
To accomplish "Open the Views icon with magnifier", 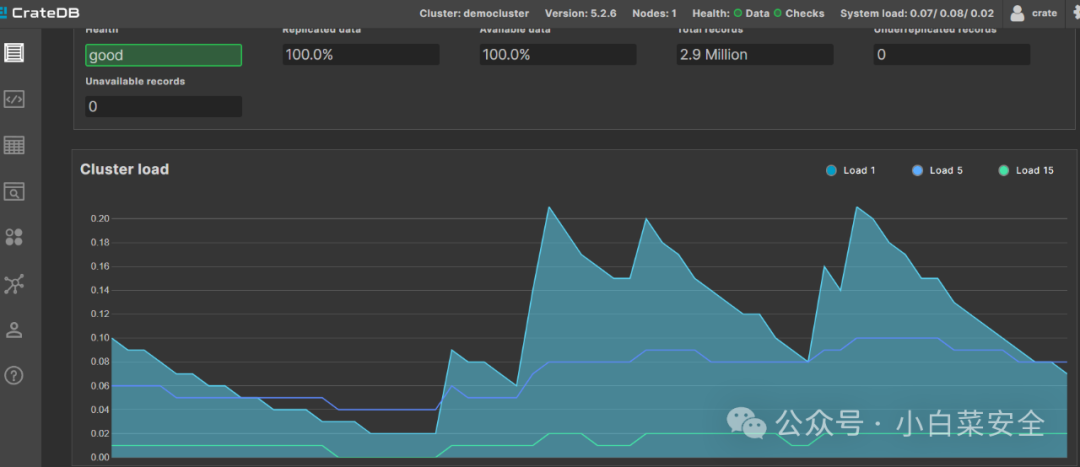I will (14, 191).
